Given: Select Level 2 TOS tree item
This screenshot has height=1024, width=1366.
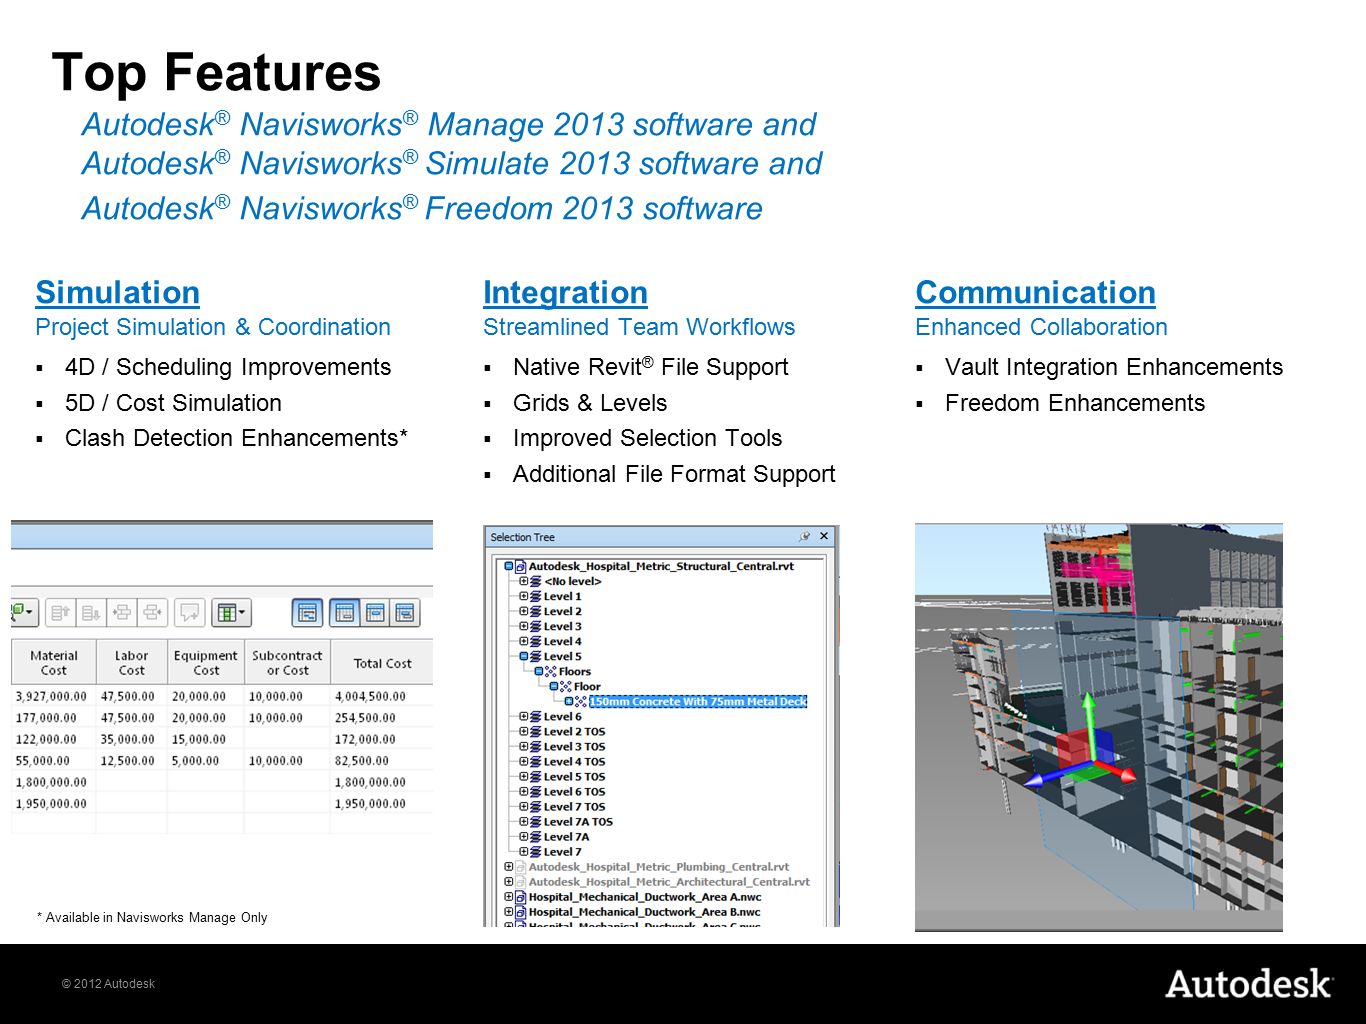Looking at the screenshot, I should [x=574, y=731].
